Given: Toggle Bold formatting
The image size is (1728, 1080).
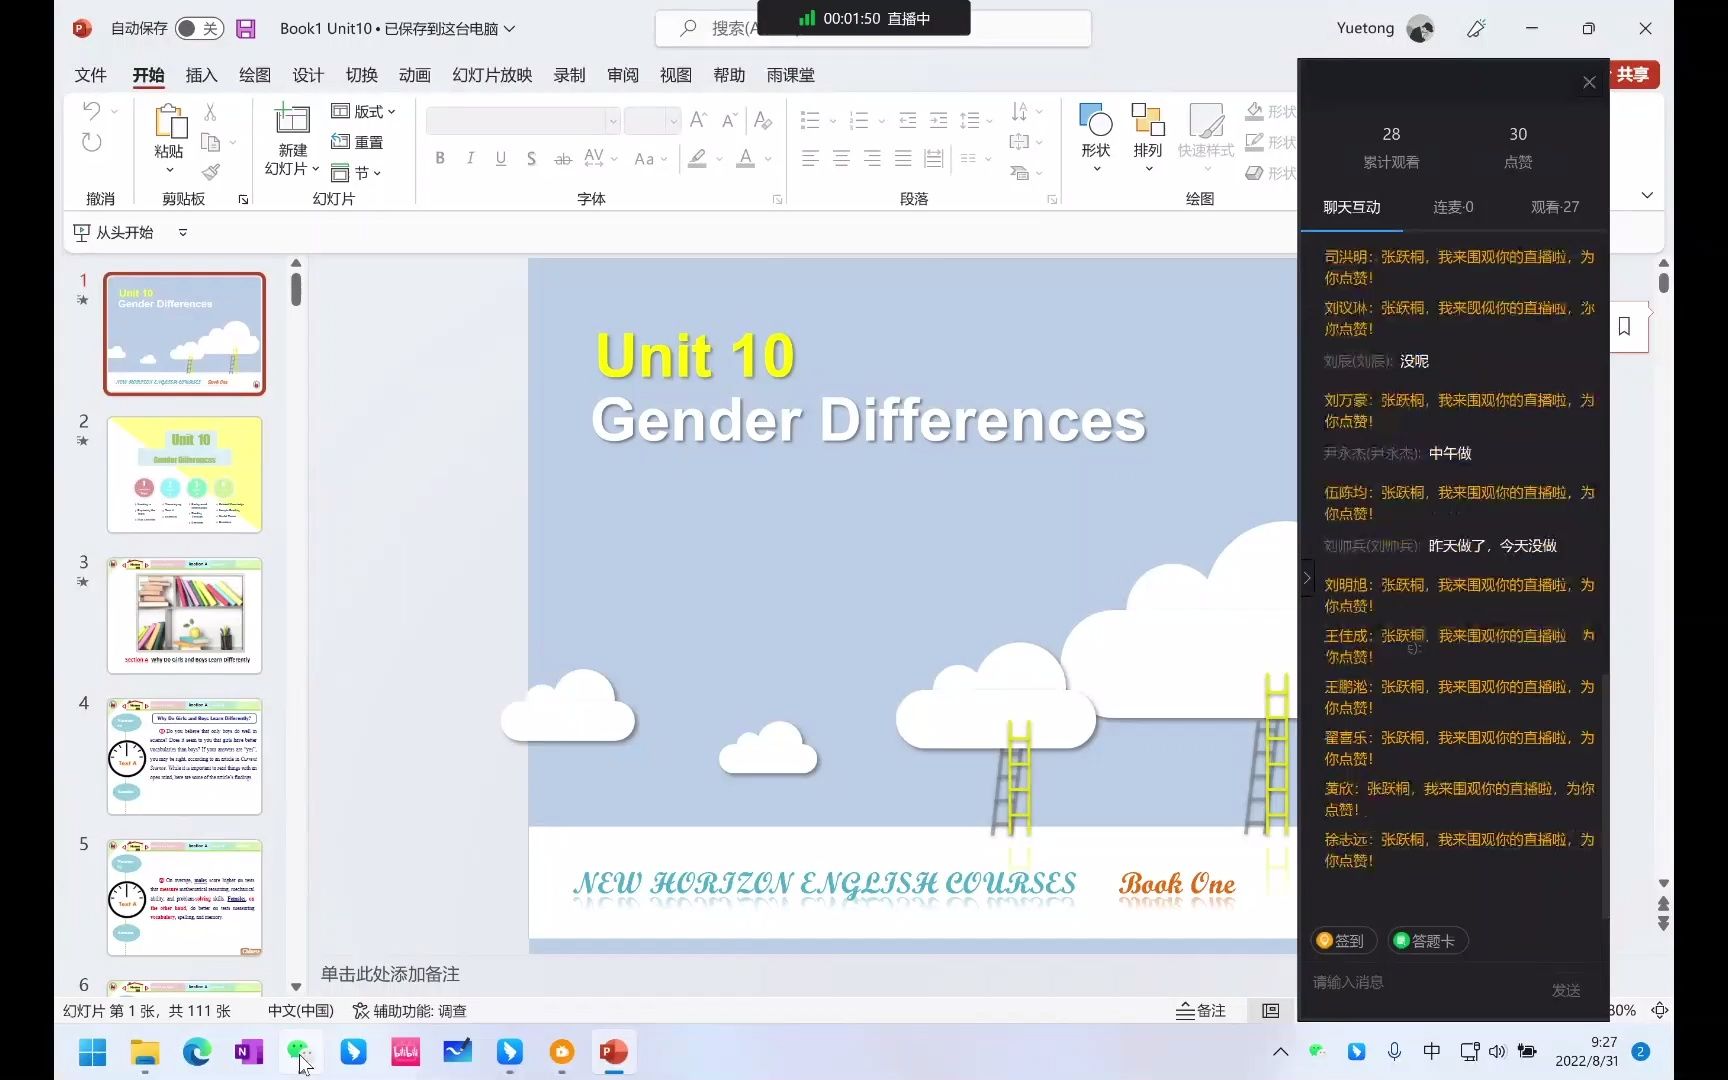Looking at the screenshot, I should coord(440,158).
